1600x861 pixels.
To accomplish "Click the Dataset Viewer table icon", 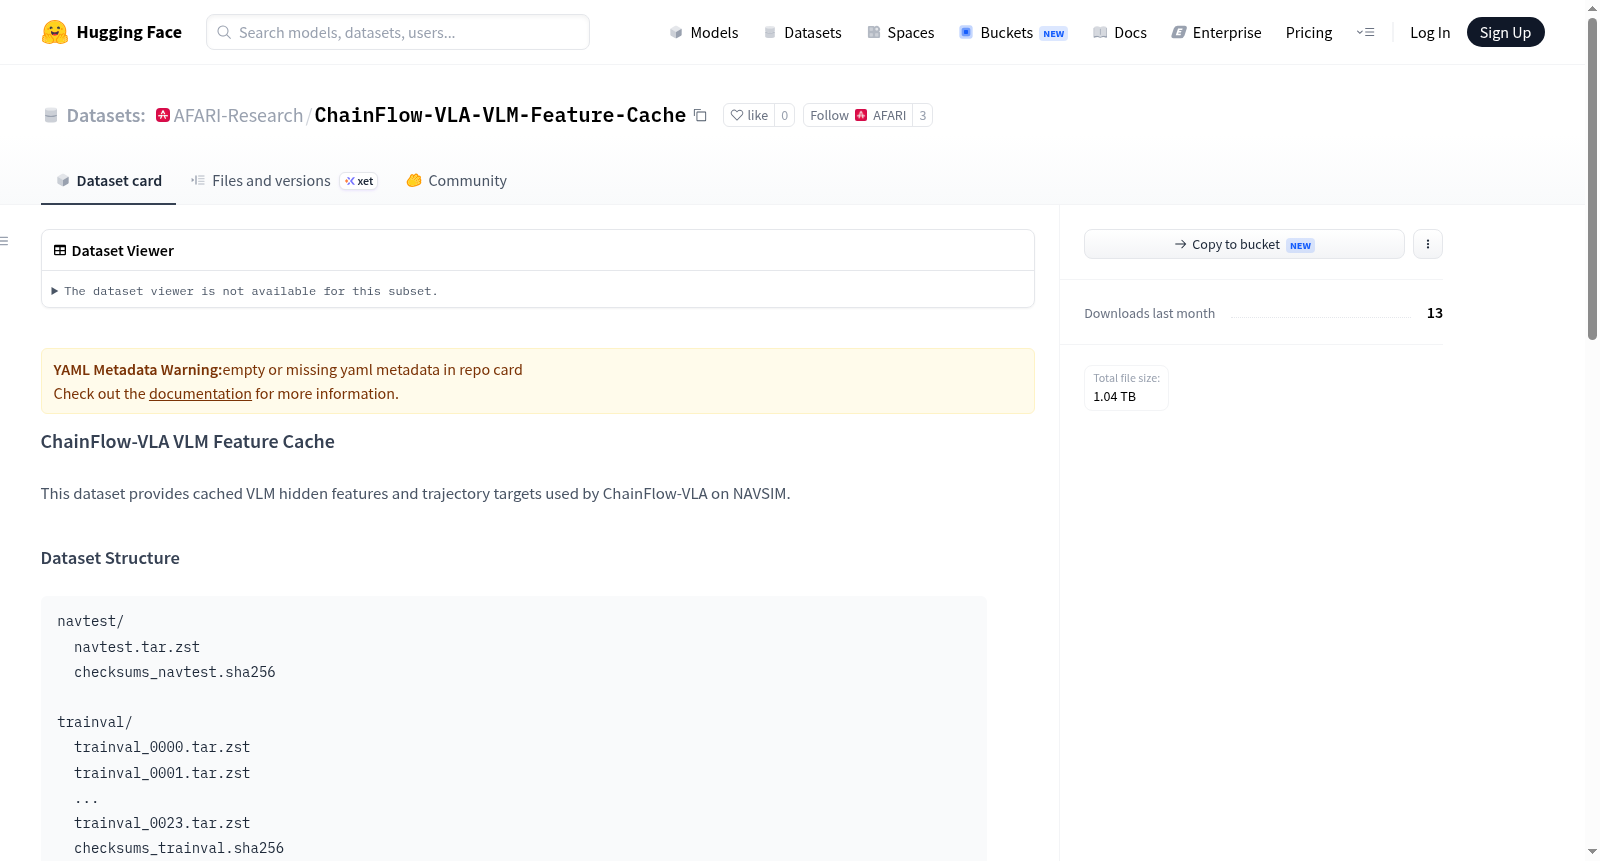I will click(60, 250).
